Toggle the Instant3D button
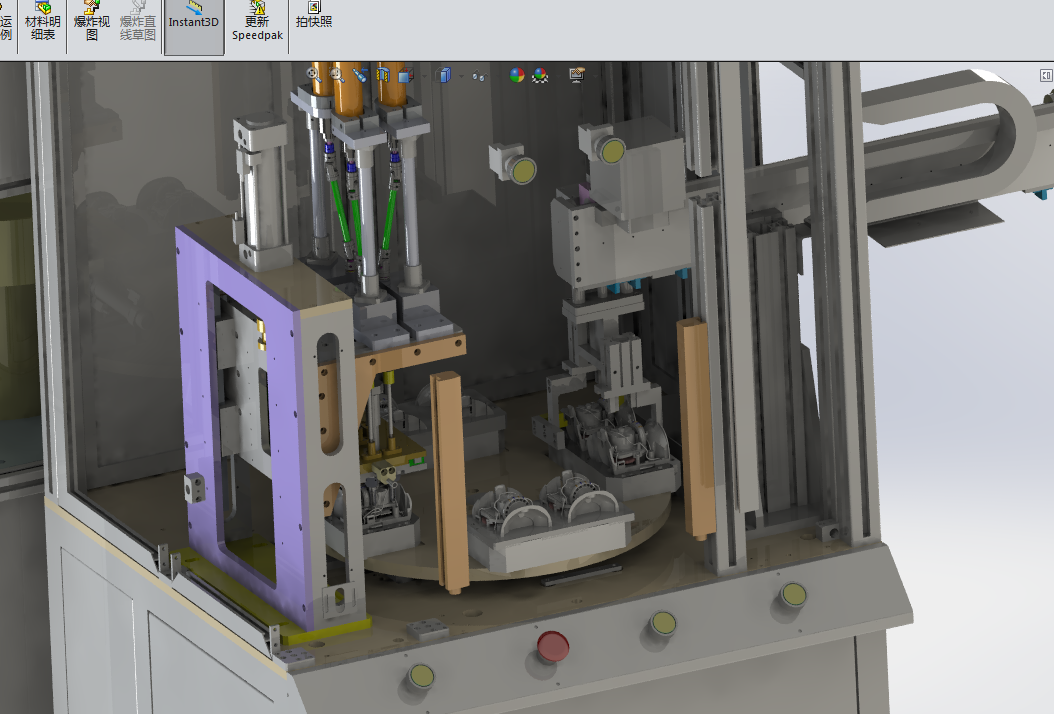 point(194,27)
